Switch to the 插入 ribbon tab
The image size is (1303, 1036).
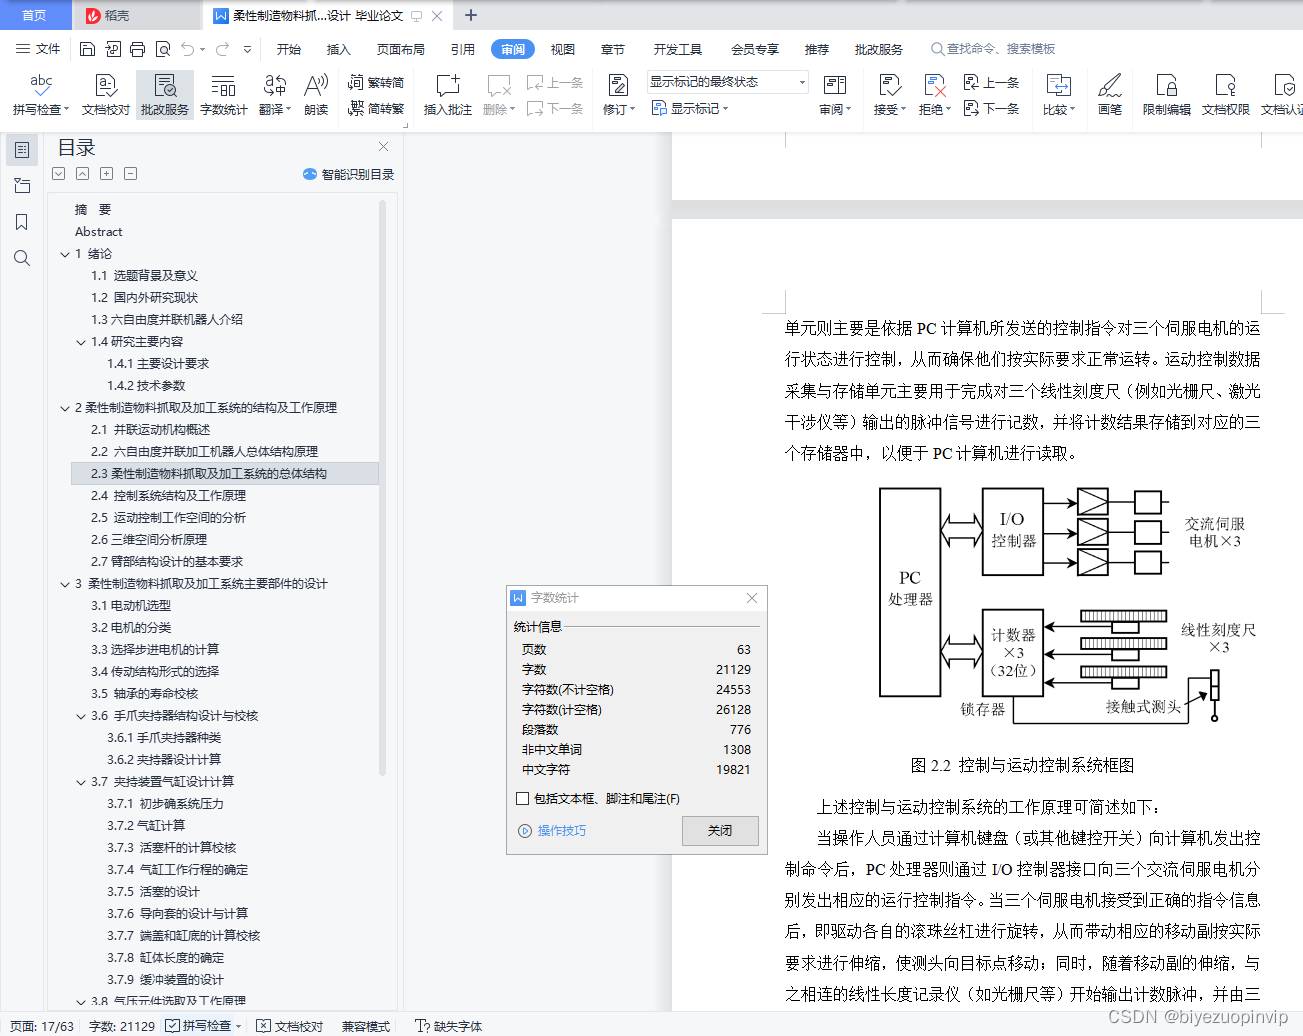coord(339,49)
